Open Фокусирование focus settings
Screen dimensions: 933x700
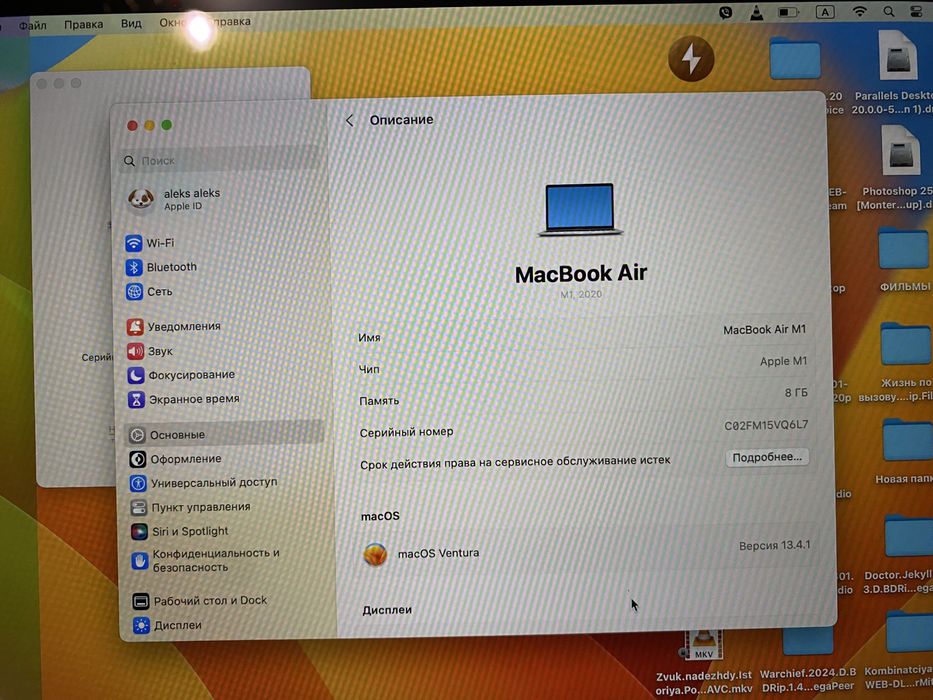[181, 375]
